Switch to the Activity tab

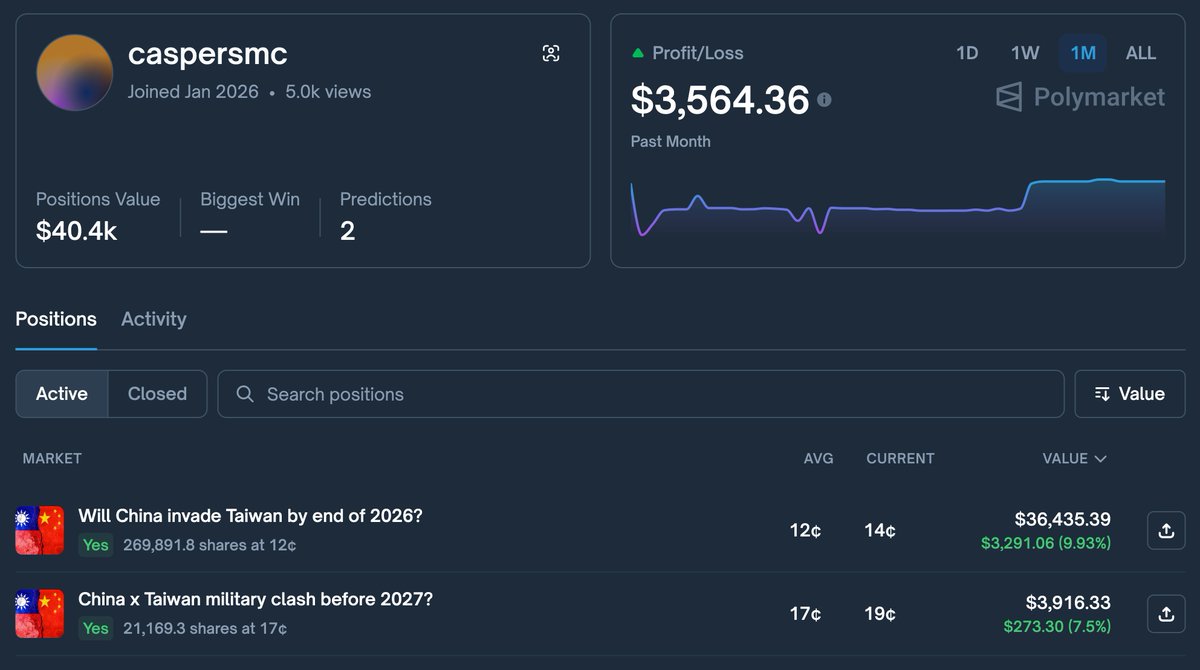pyautogui.click(x=153, y=319)
